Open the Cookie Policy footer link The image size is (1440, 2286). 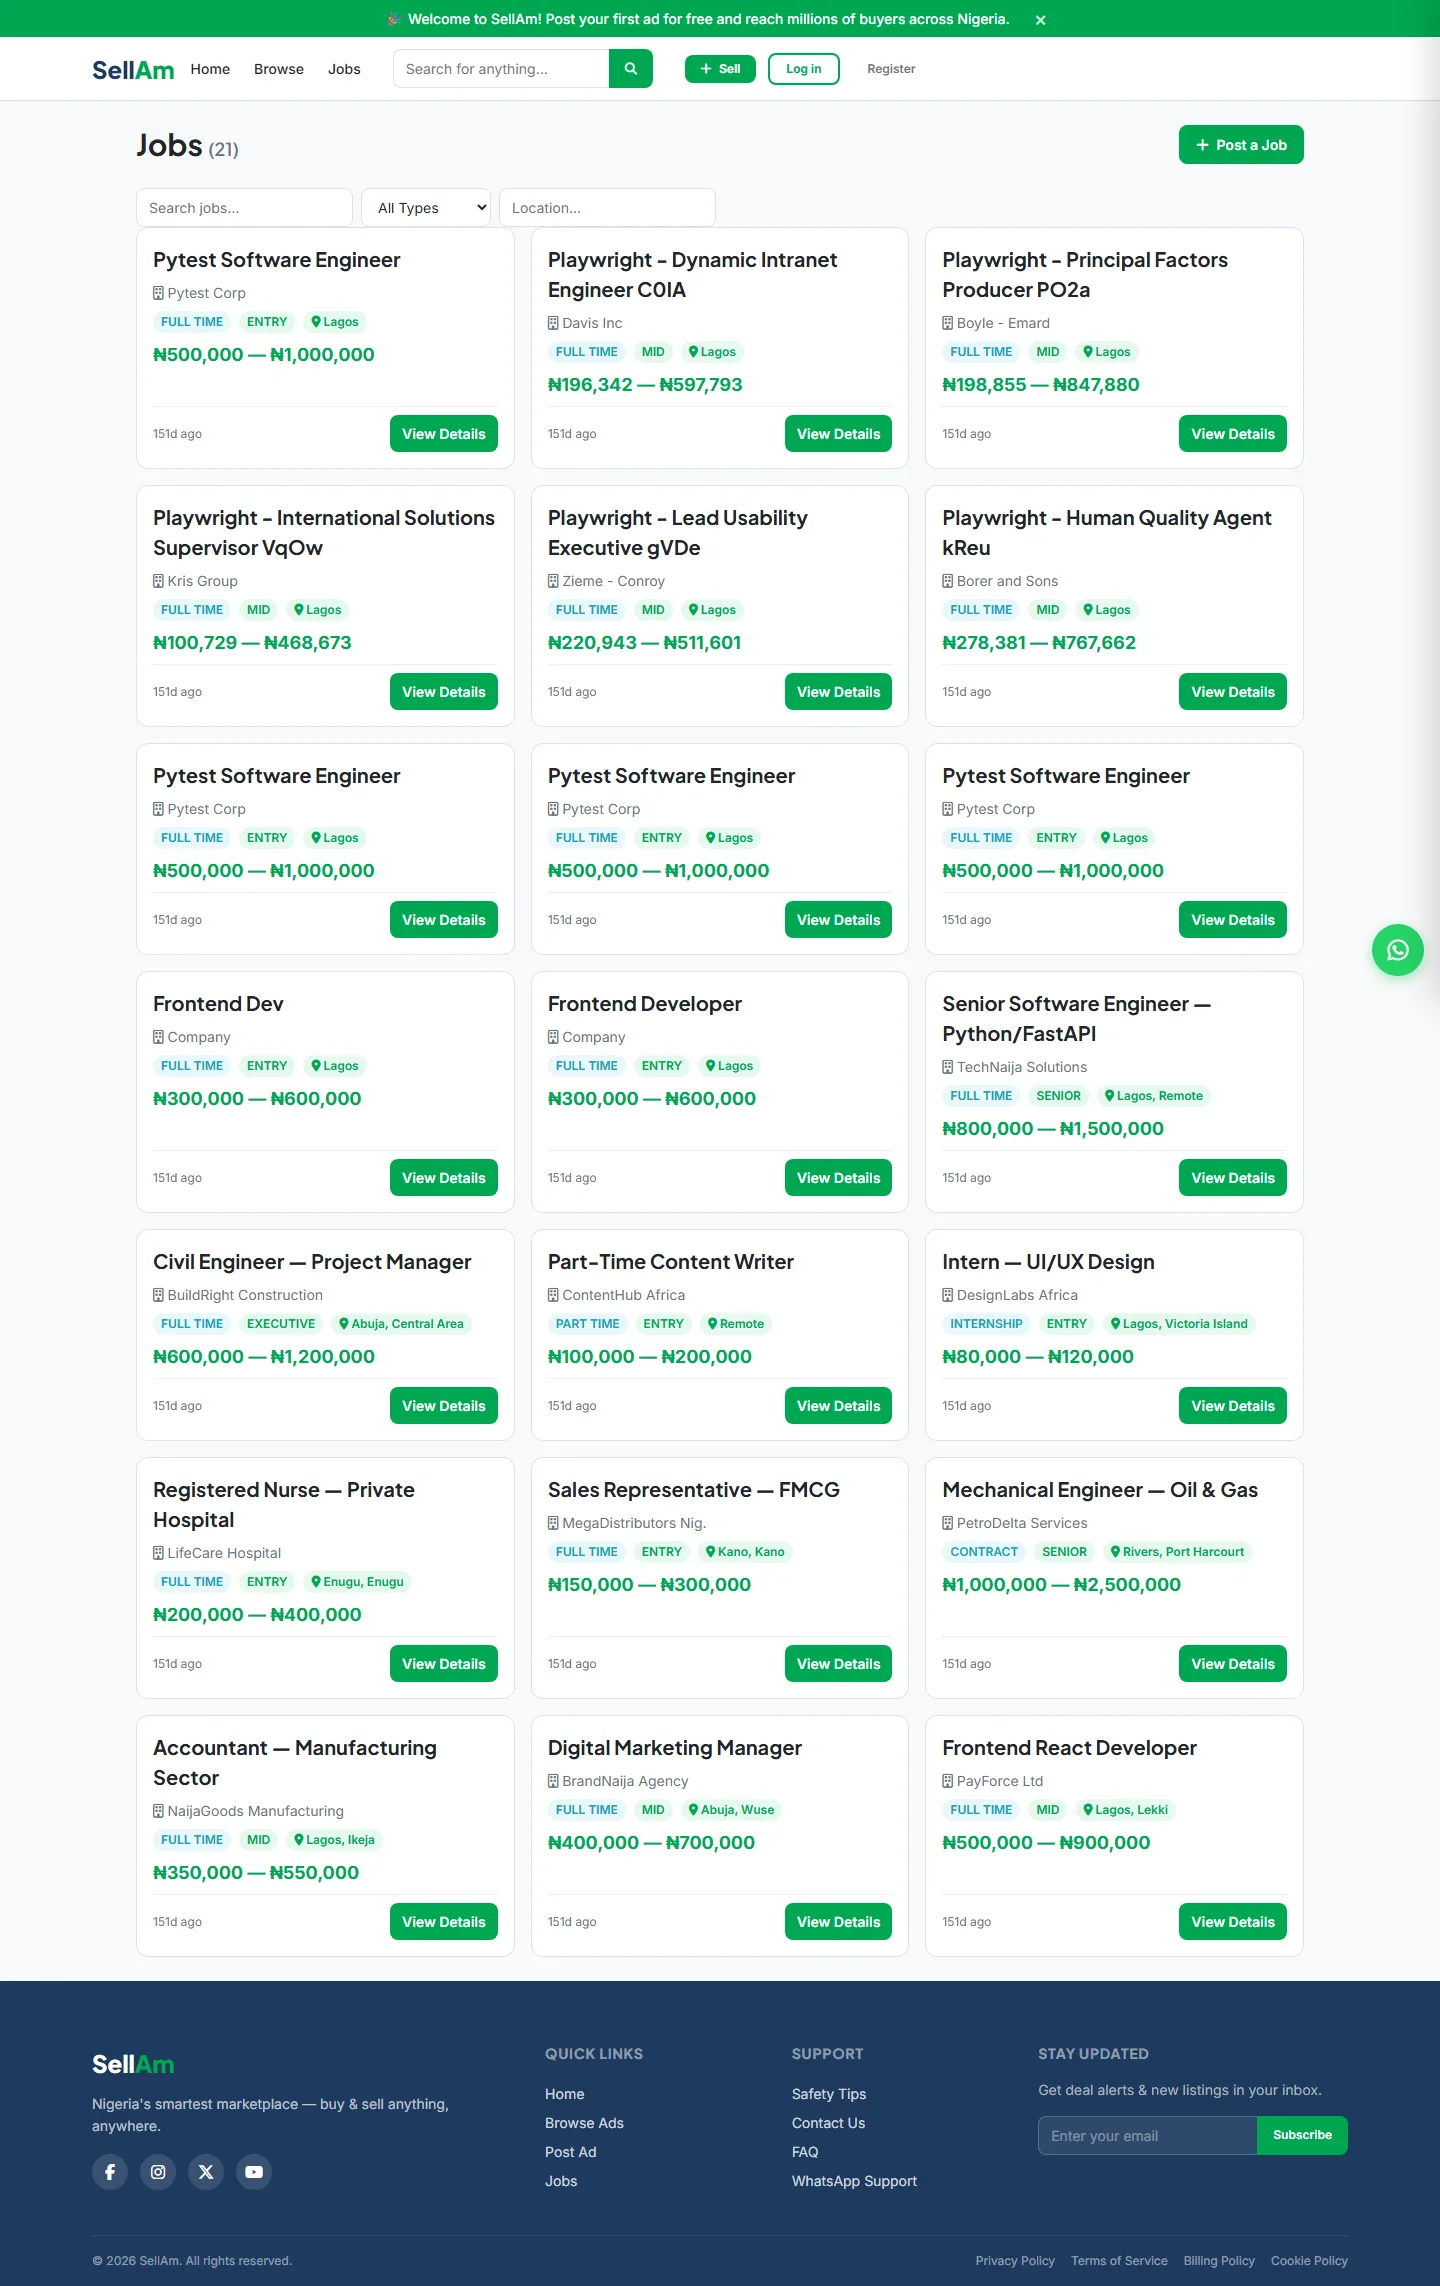(1309, 2261)
